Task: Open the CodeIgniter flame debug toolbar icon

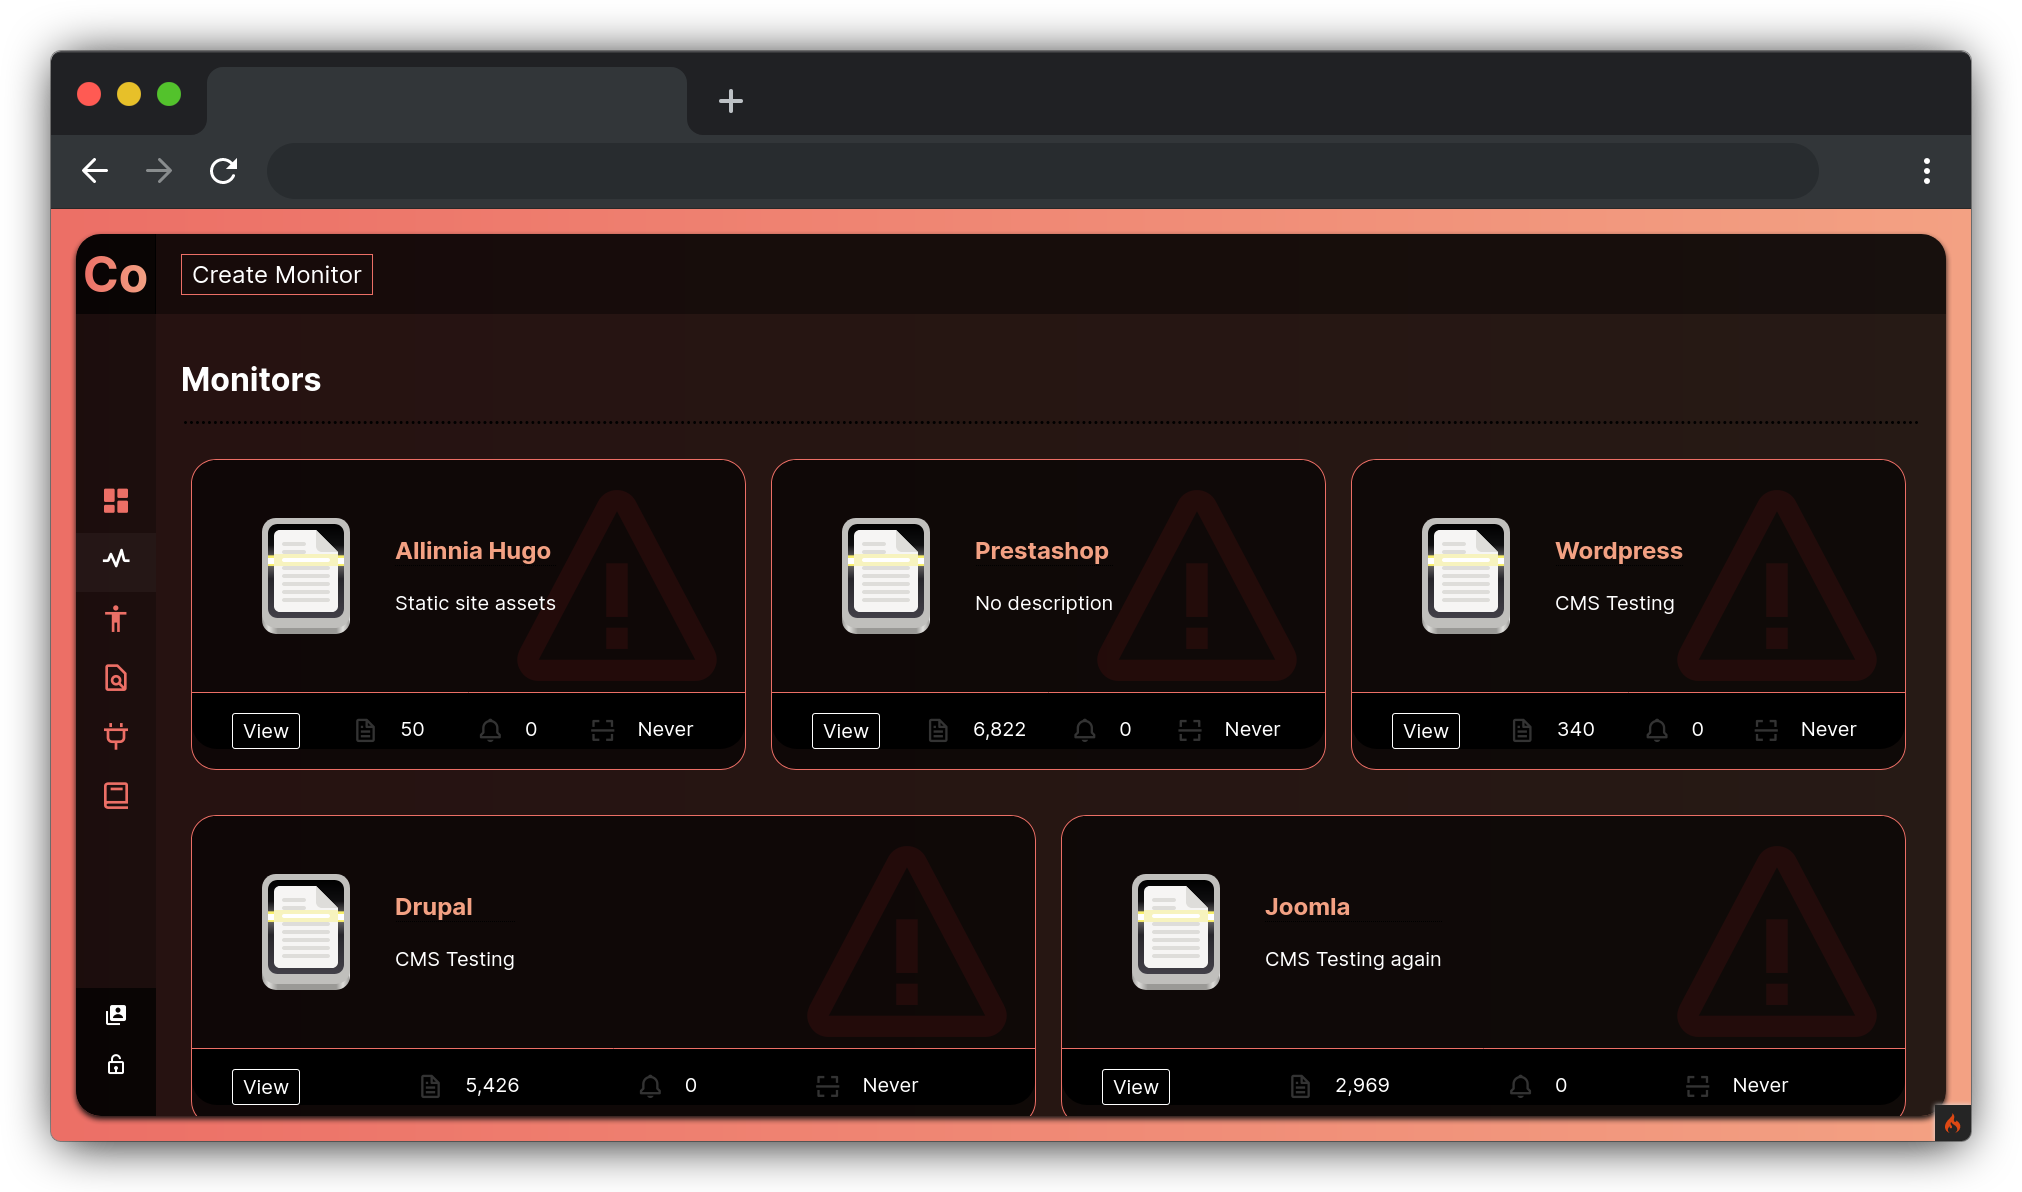Action: [x=1954, y=1124]
